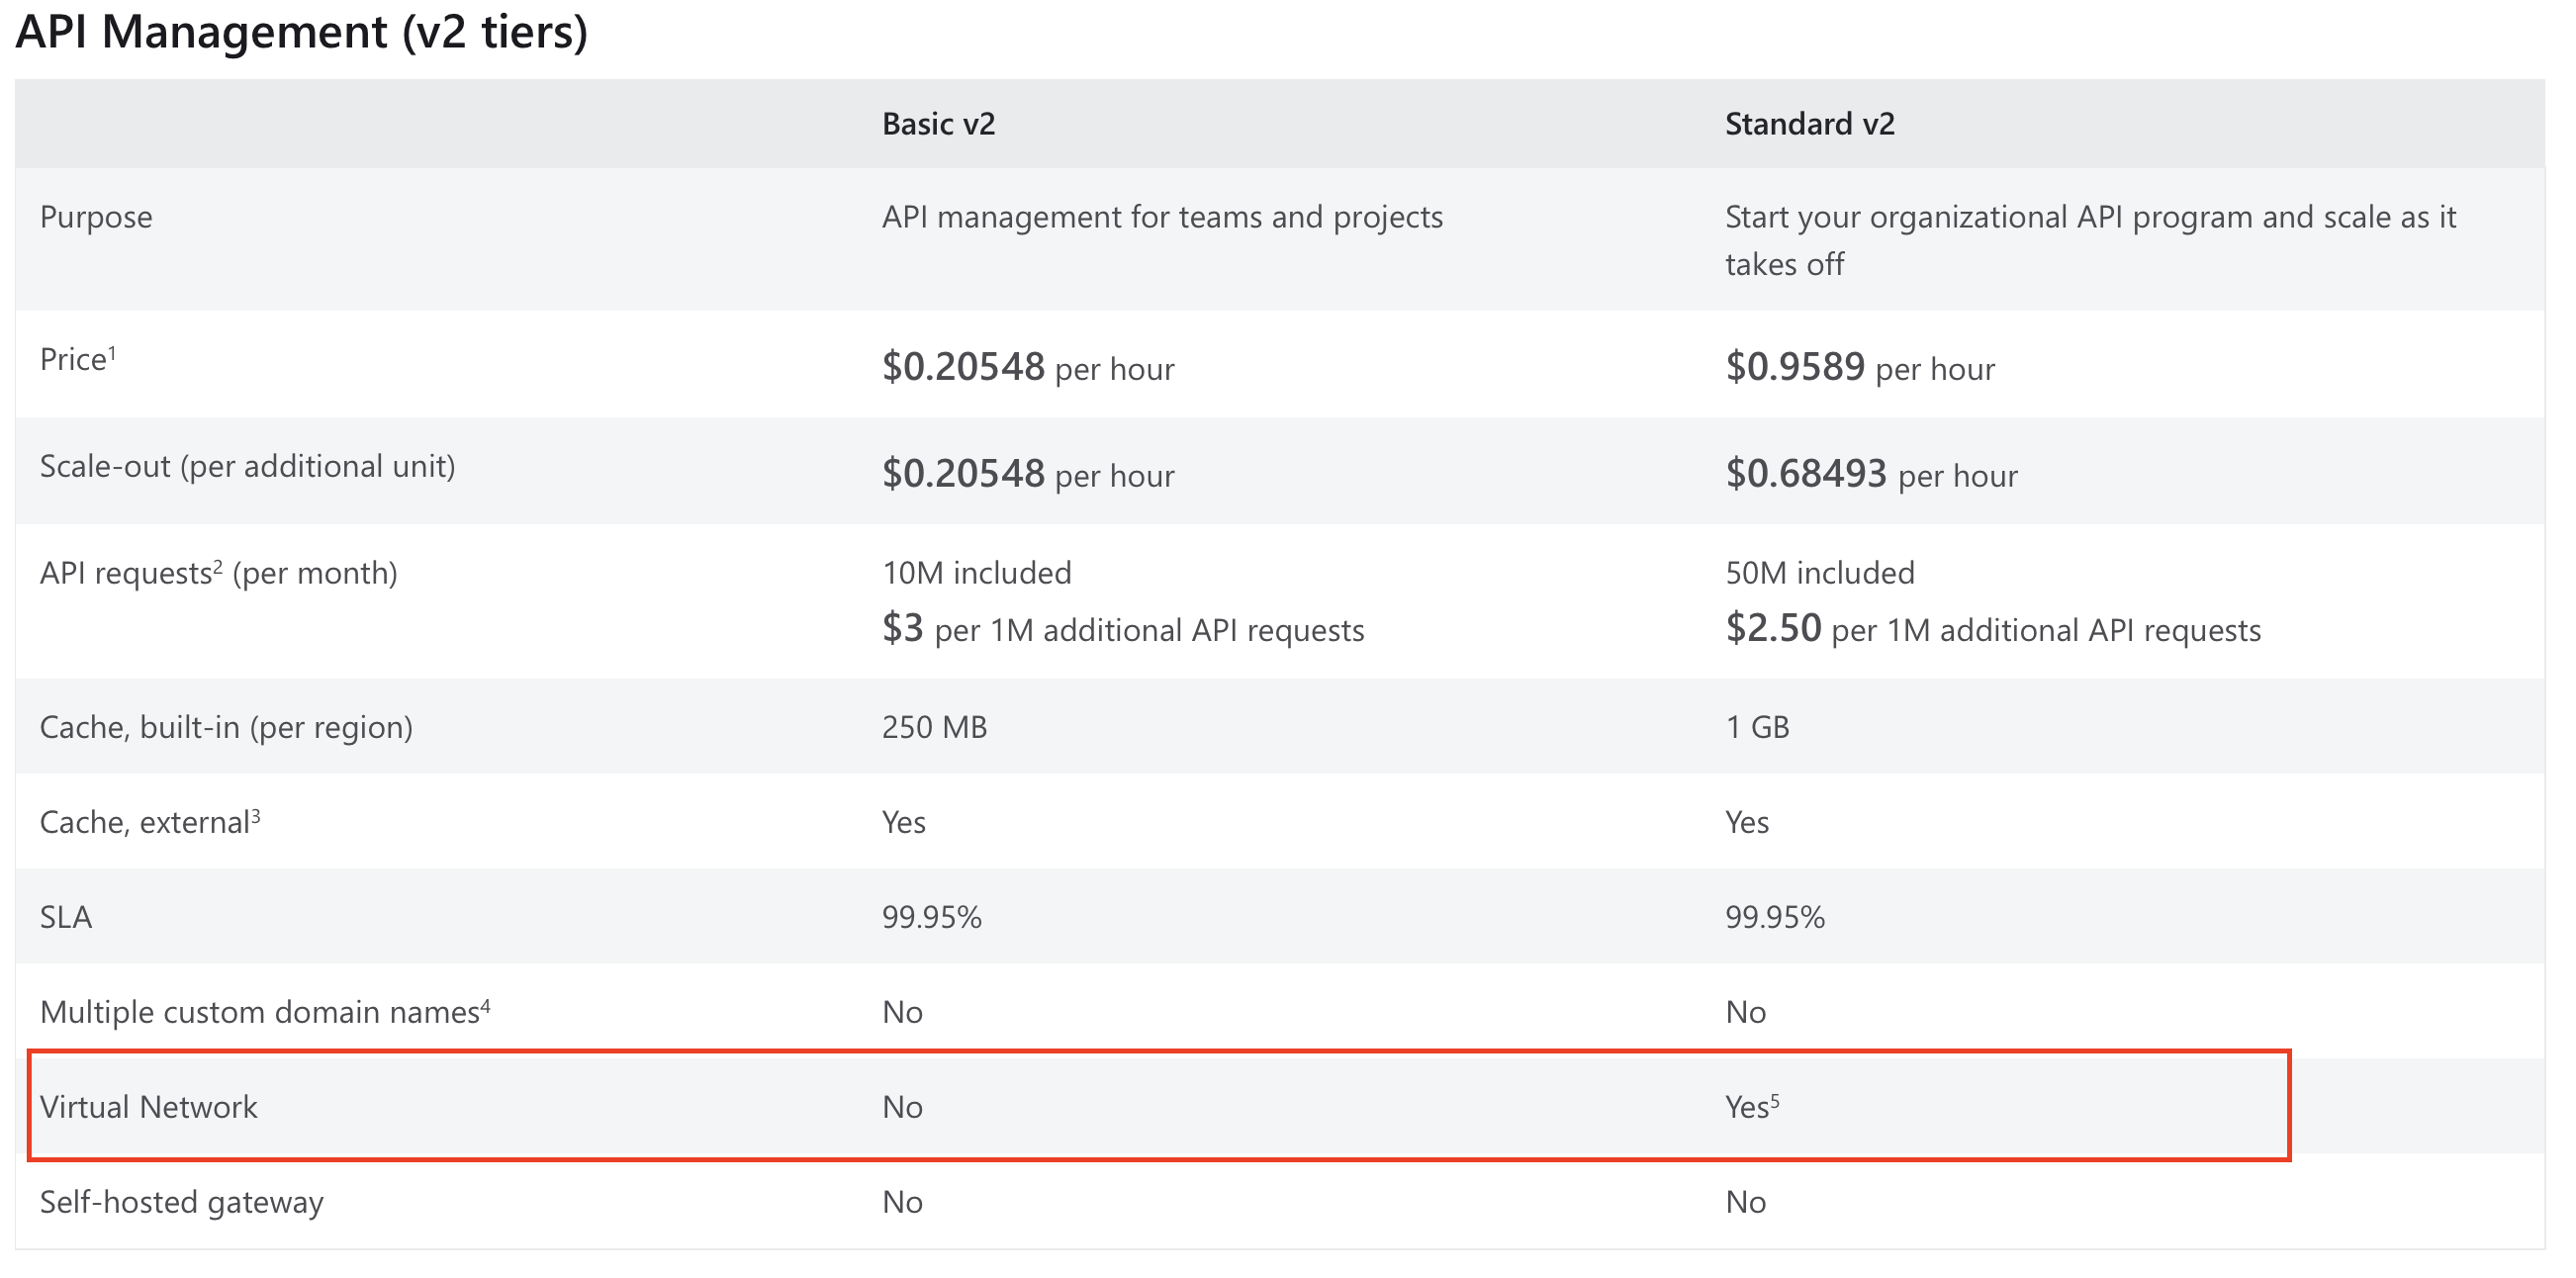Click the Basic v2 250 MB cache value

click(x=934, y=727)
